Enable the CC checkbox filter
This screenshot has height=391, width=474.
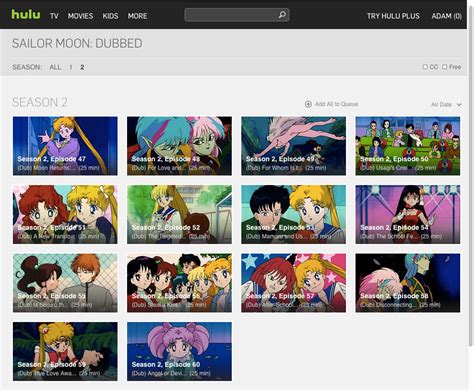[x=425, y=67]
